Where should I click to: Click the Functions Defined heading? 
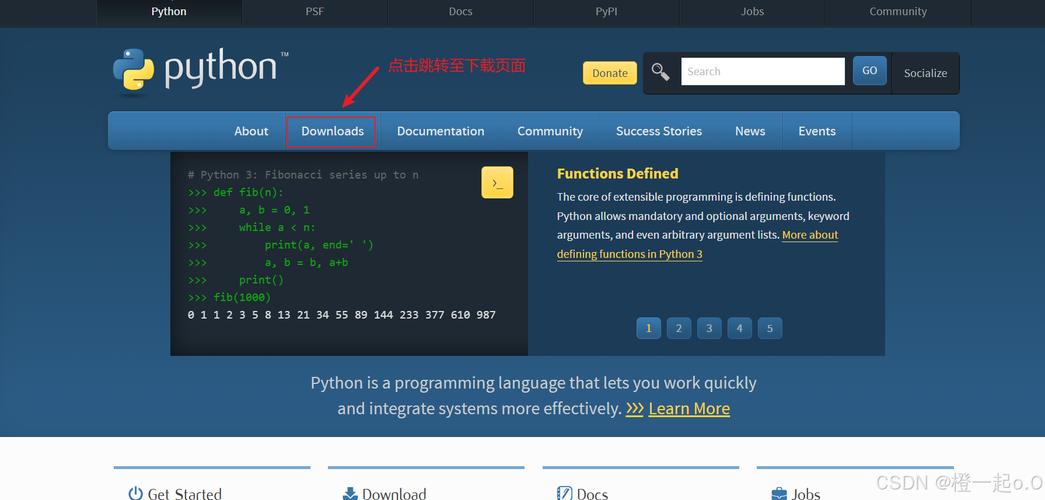[618, 174]
